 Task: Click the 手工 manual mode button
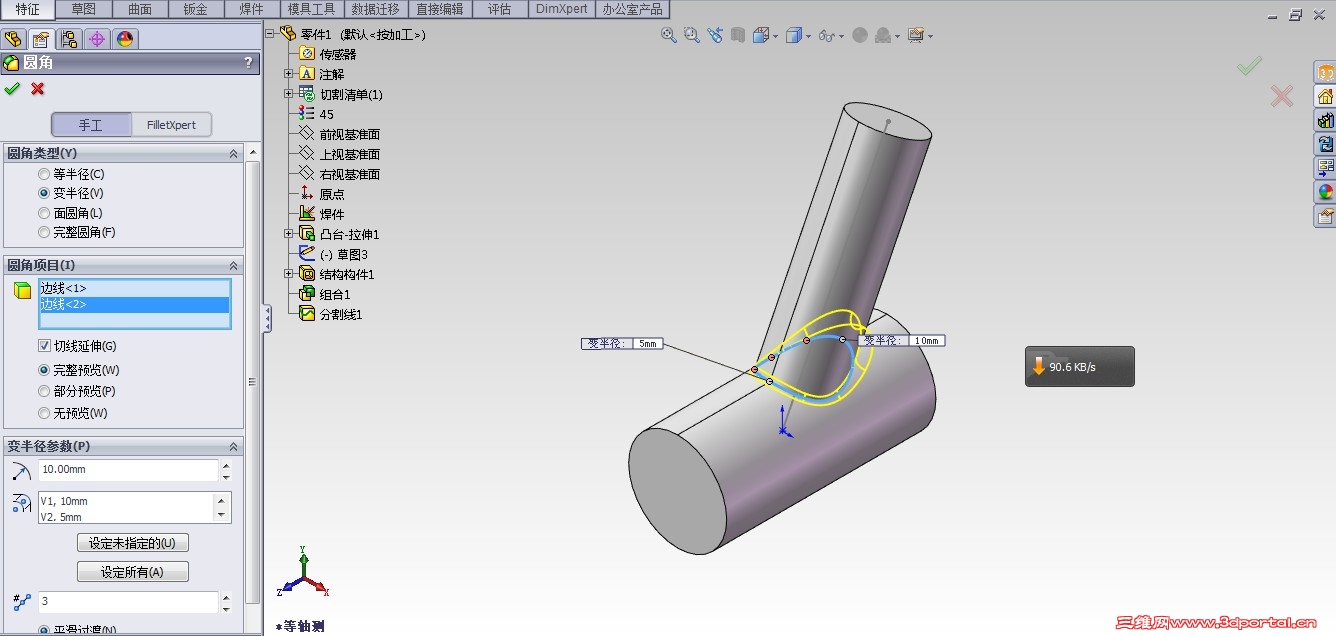(x=91, y=125)
